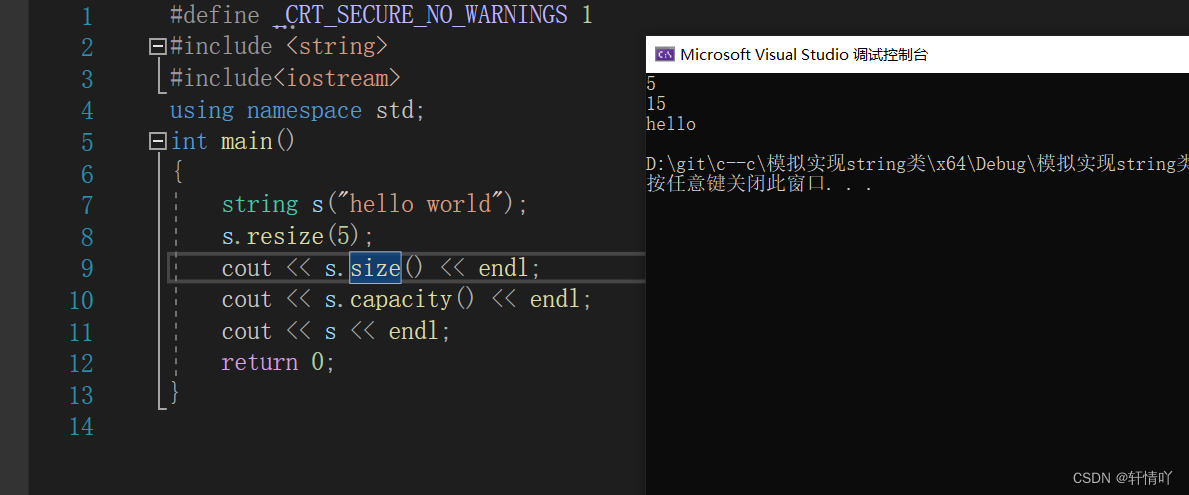
Task: Click line number 14 in the gutter
Action: 80,428
